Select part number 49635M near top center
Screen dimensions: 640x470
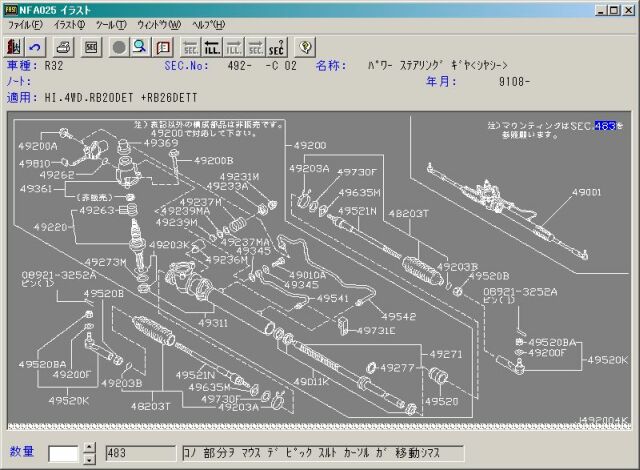tap(359, 193)
